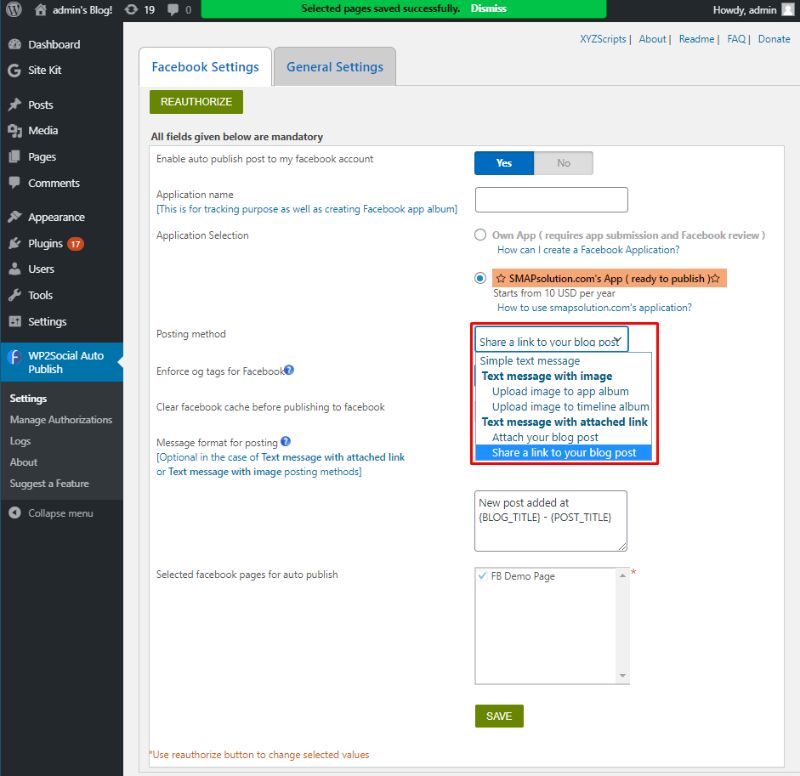
Task: Click the Plugins plug icon
Action: (x=15, y=243)
